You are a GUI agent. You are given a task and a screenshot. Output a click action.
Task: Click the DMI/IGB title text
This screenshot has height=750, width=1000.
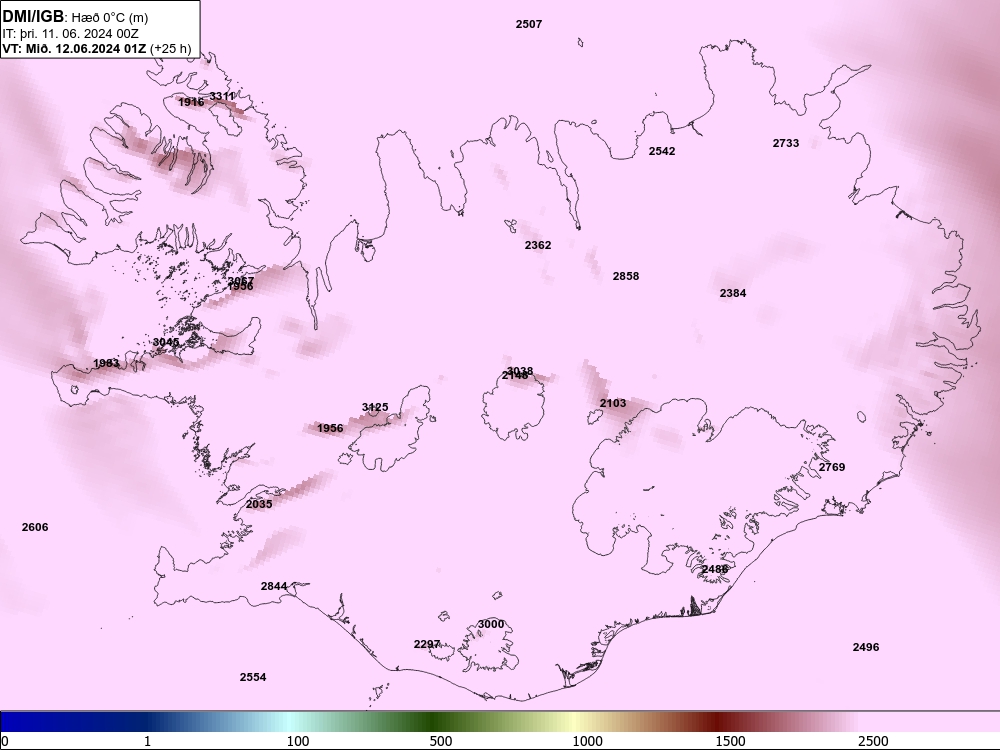[x=33, y=16]
